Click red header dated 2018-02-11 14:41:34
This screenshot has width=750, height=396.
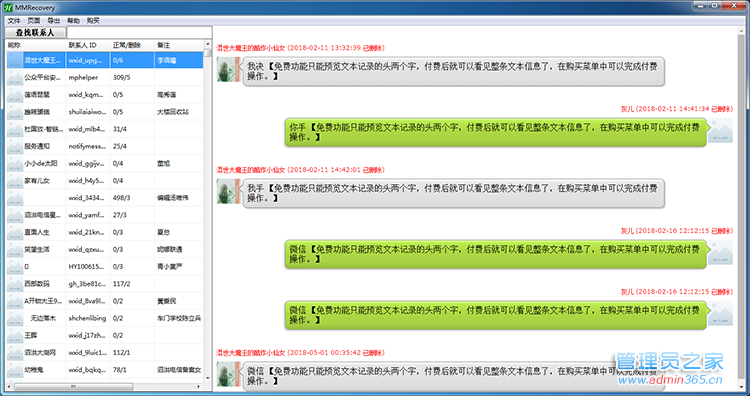(676, 109)
